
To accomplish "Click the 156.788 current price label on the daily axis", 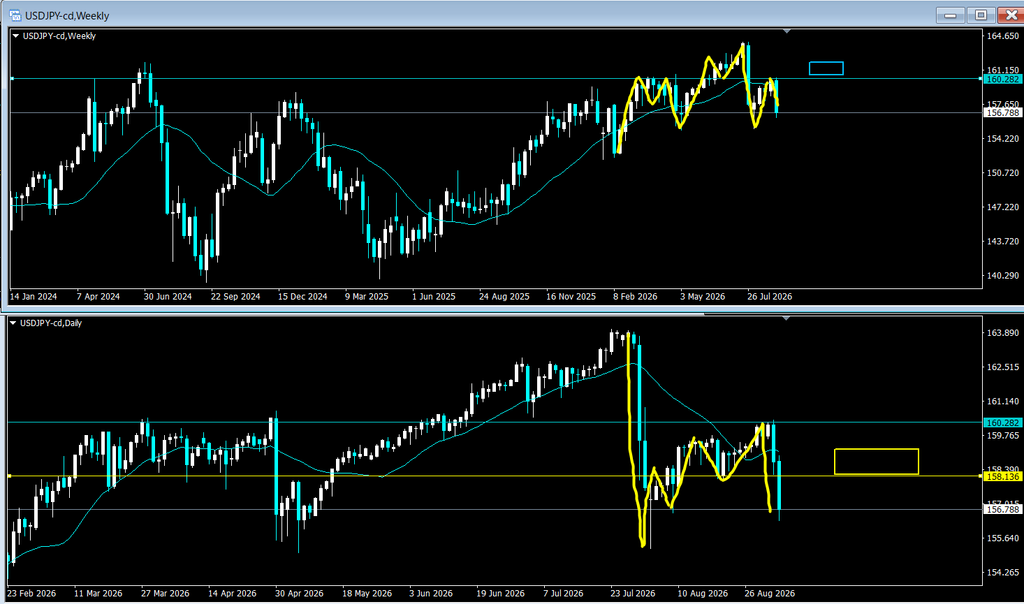I will (1002, 509).
